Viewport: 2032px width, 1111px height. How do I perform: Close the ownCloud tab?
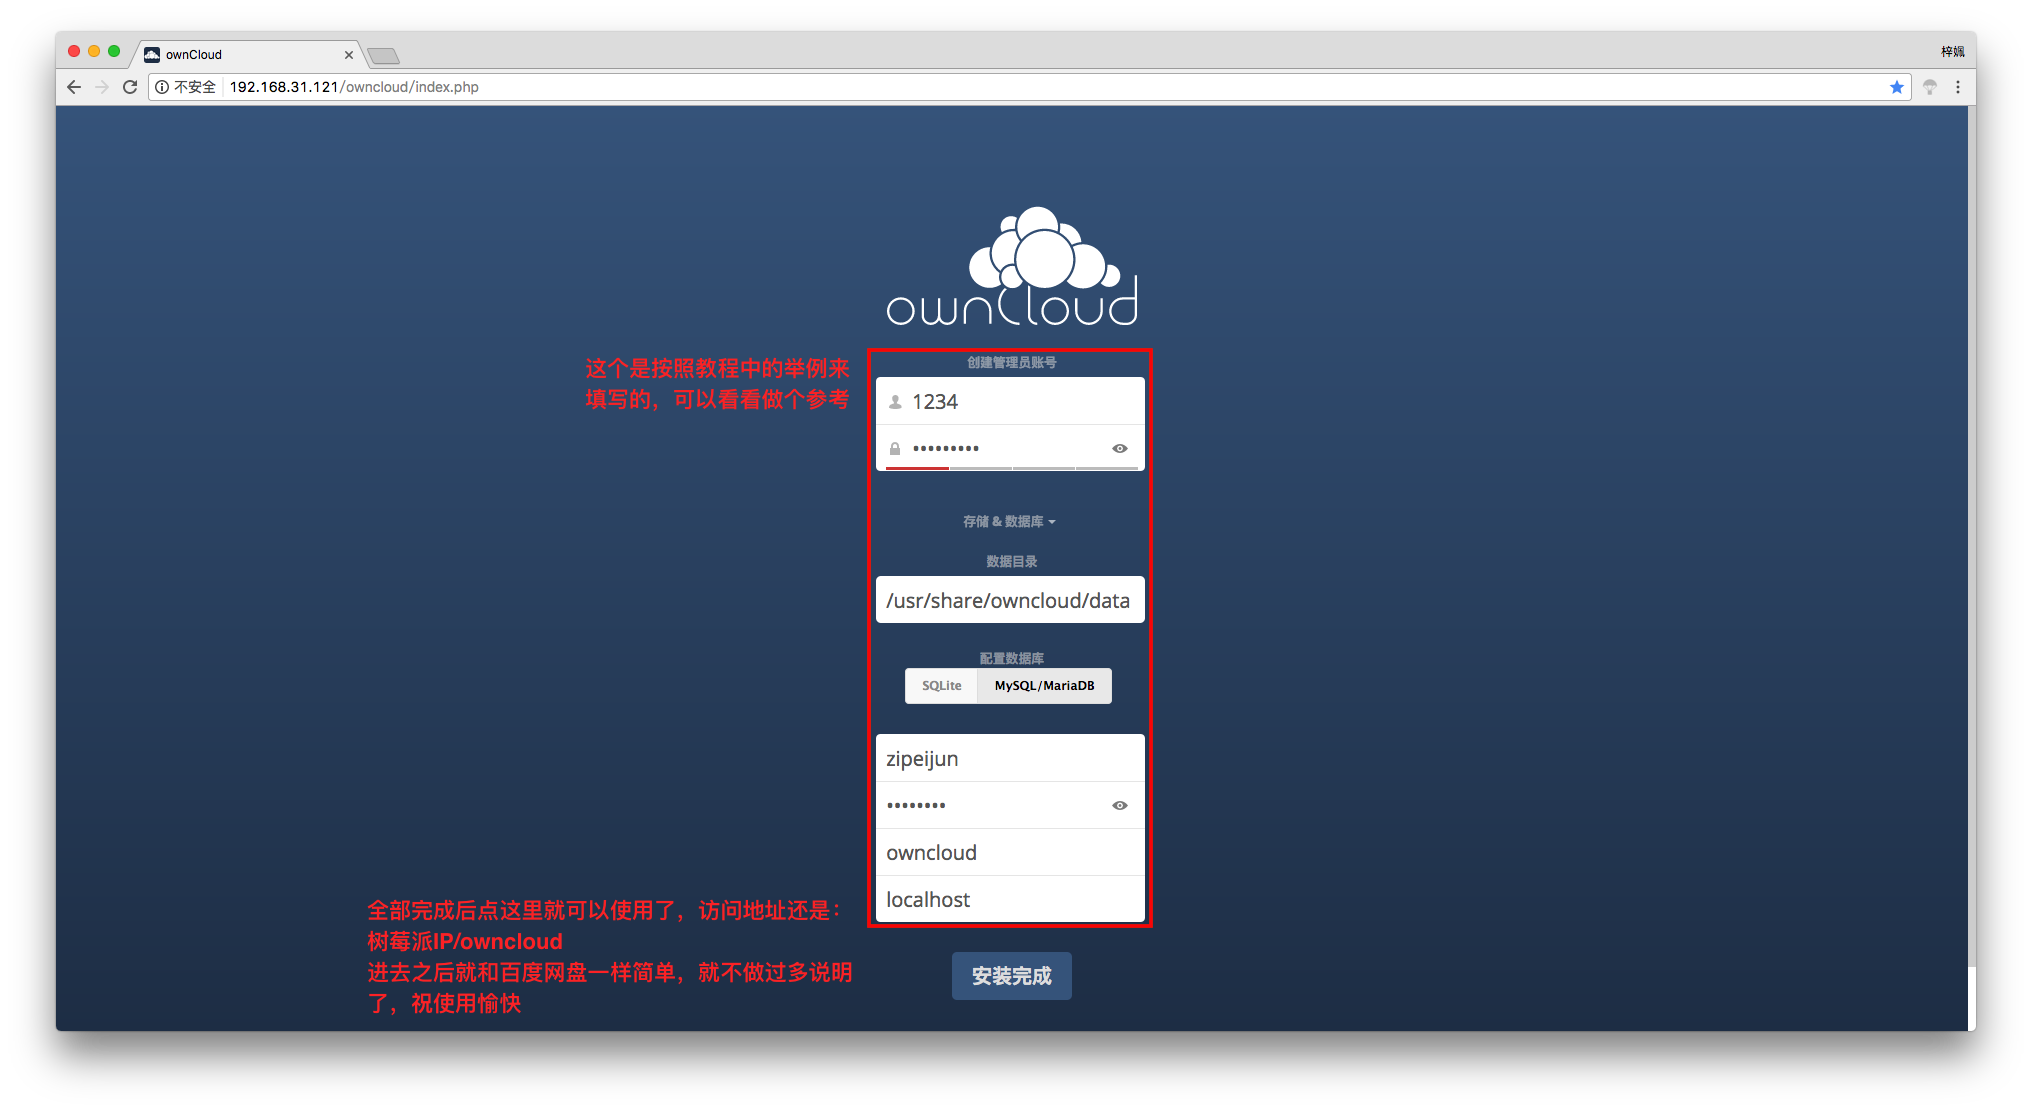(x=349, y=55)
